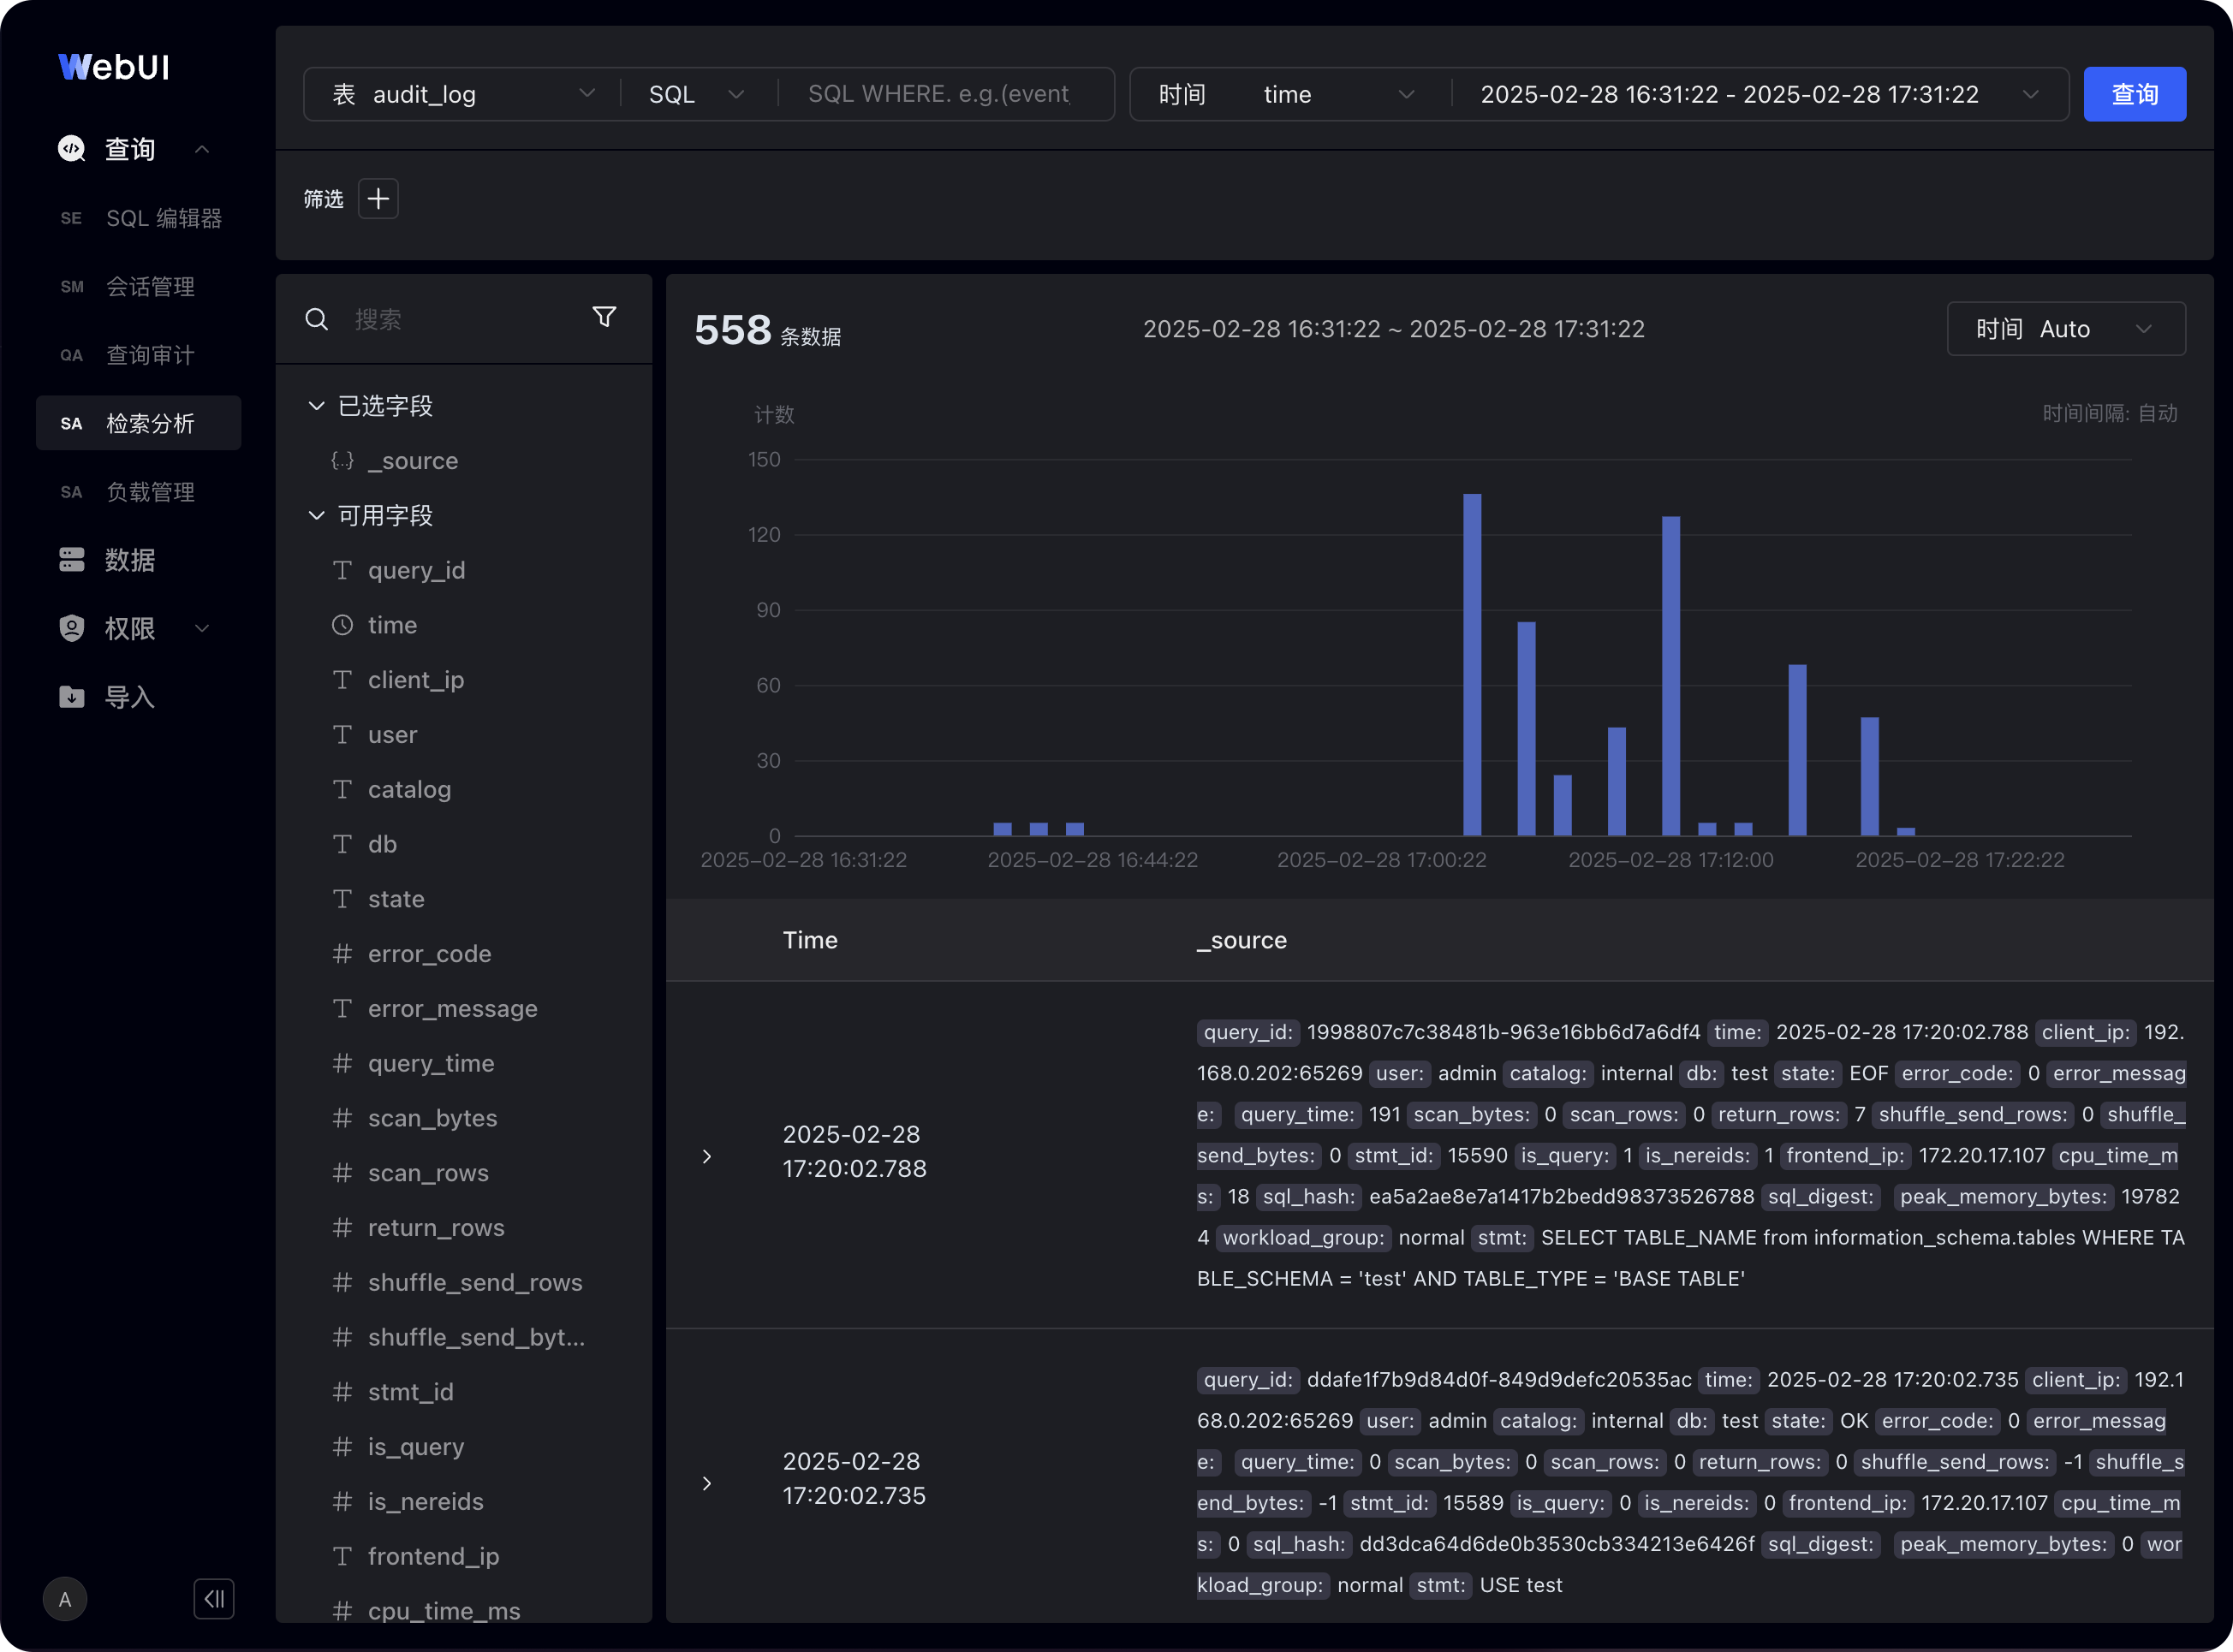Viewport: 2233px width, 1652px height.
Task: Open the user avatar A
Action: coord(65,1599)
